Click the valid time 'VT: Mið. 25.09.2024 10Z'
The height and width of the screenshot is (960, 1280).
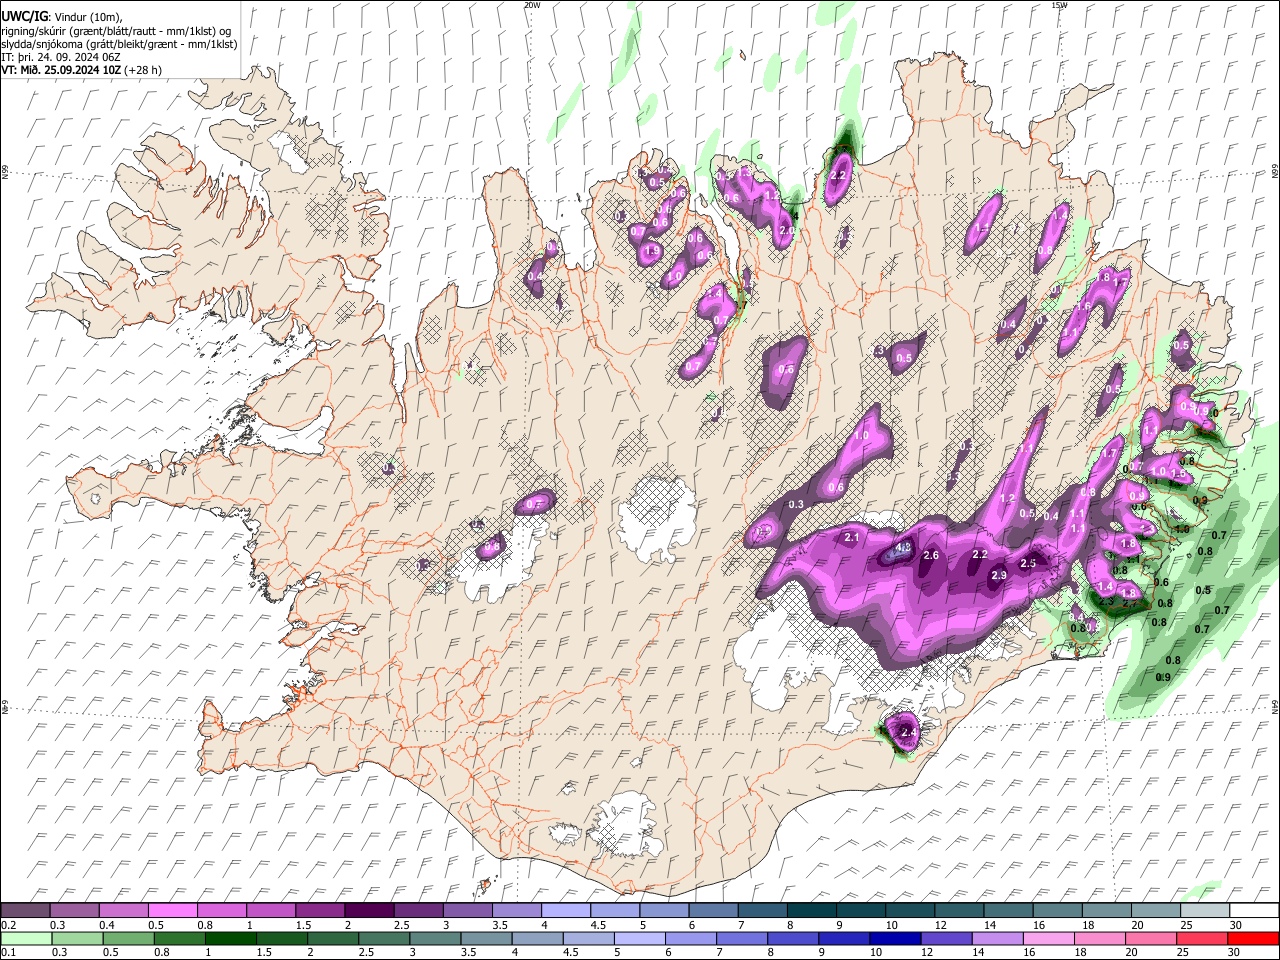coord(62,70)
